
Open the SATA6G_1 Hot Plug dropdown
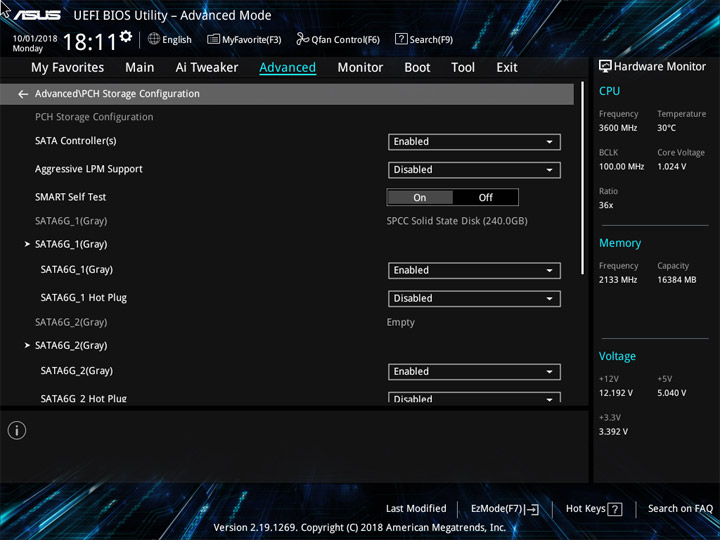click(474, 298)
